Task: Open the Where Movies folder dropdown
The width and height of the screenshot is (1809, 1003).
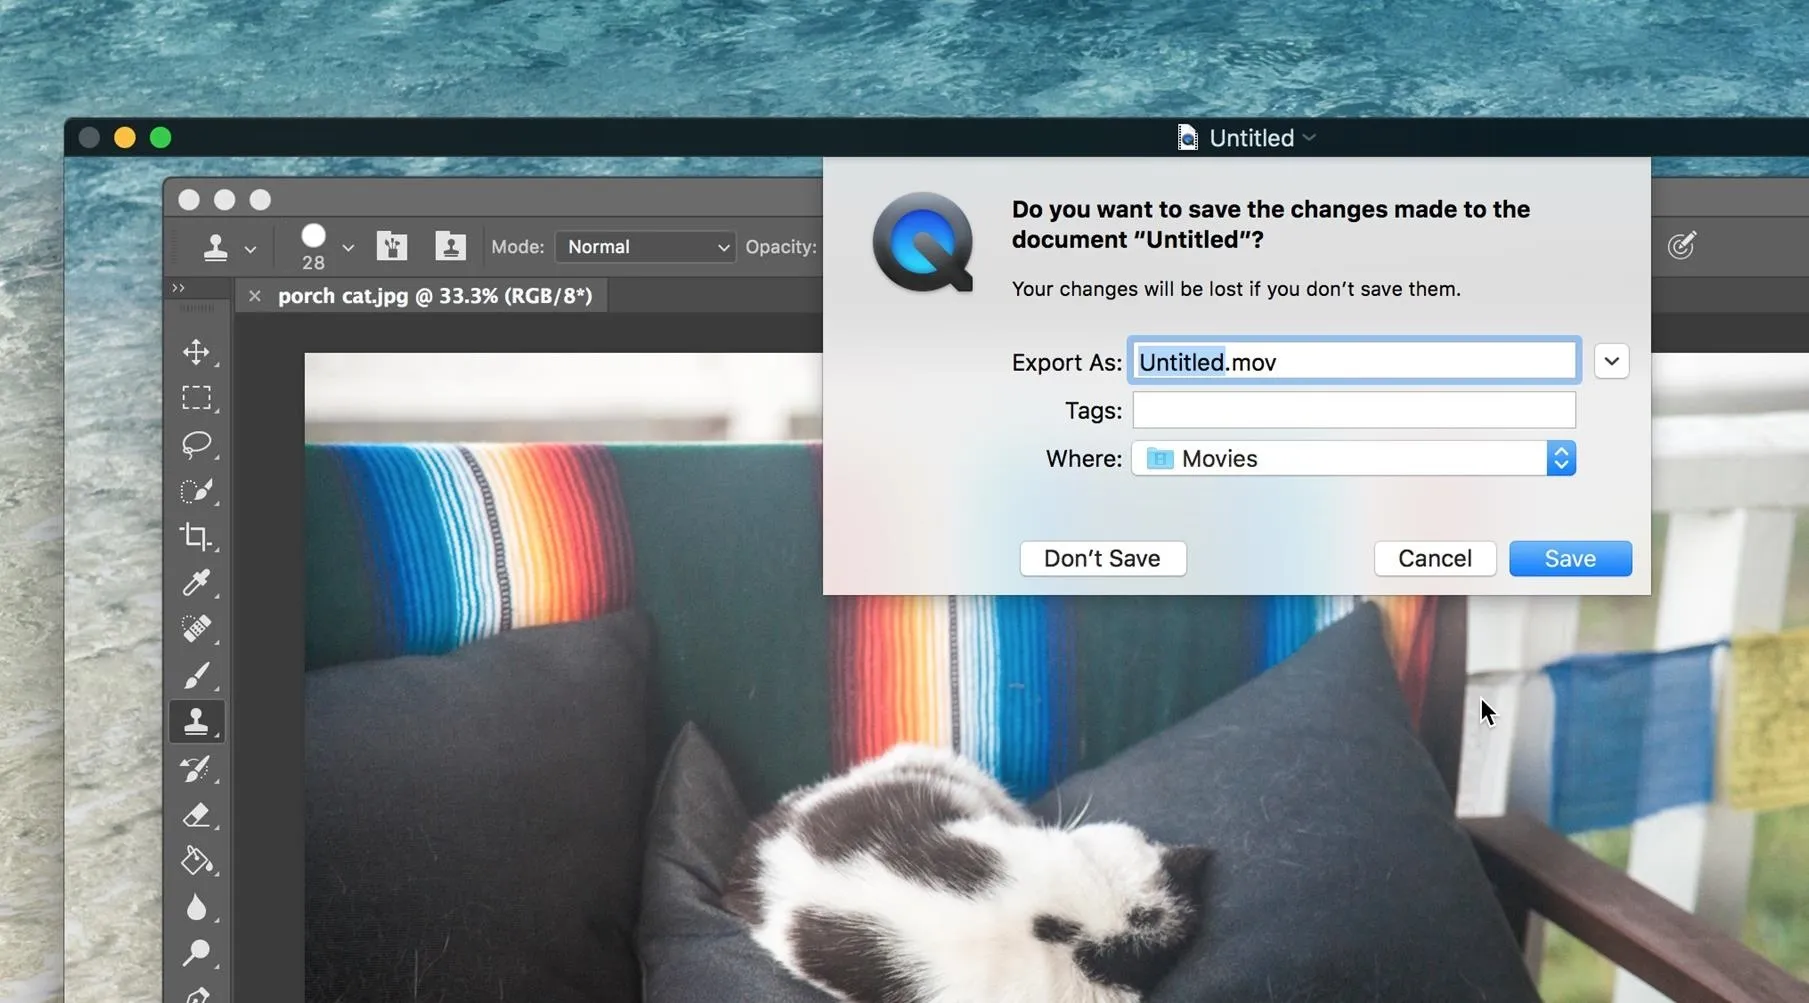Action: point(1354,458)
